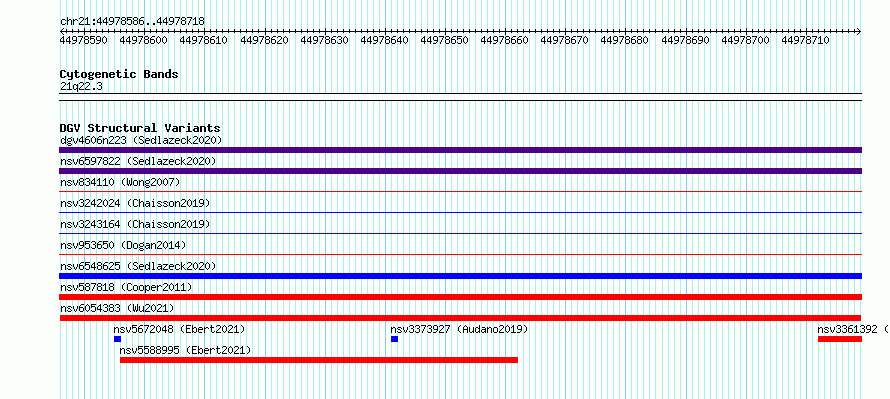The width and height of the screenshot is (890, 399).
Task: Click ruler position 44978650
Action: (444, 40)
